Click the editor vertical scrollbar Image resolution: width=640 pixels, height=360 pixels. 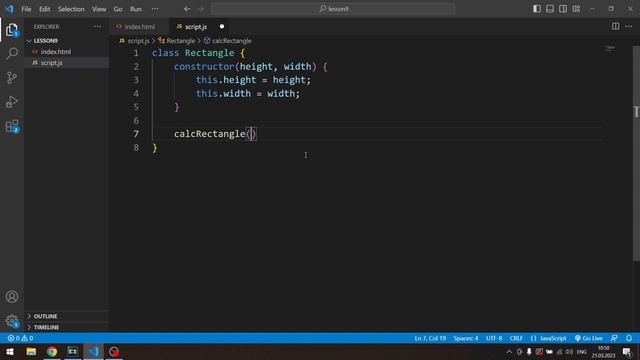point(636,152)
